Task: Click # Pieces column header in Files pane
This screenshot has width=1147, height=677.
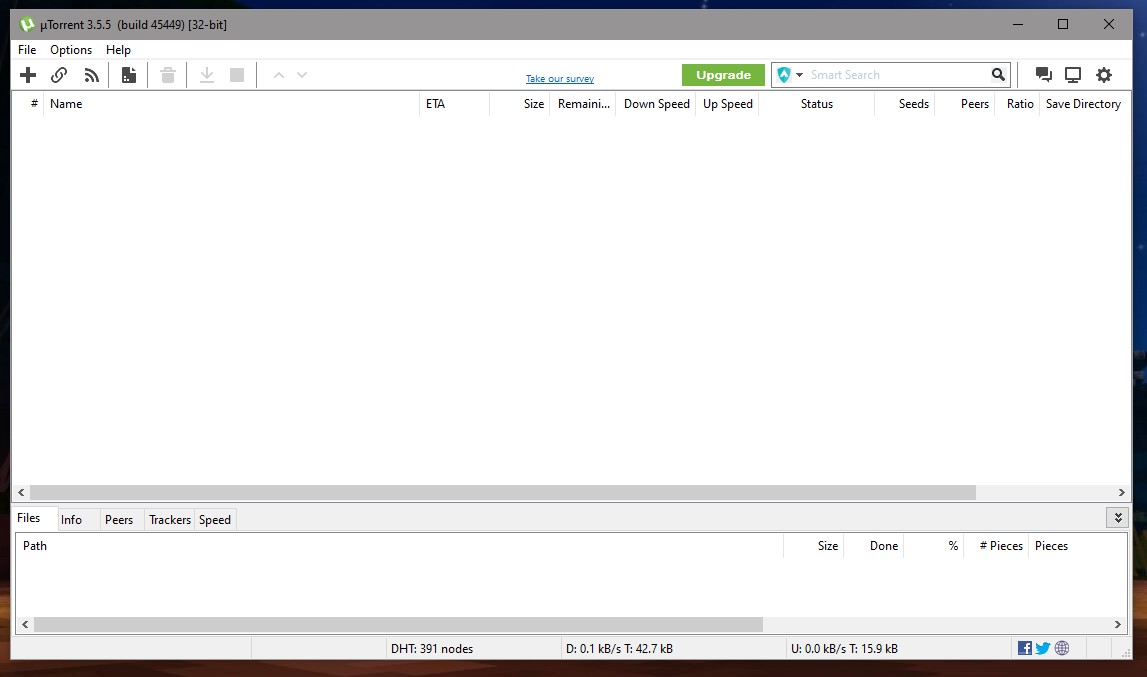Action: tap(996, 546)
